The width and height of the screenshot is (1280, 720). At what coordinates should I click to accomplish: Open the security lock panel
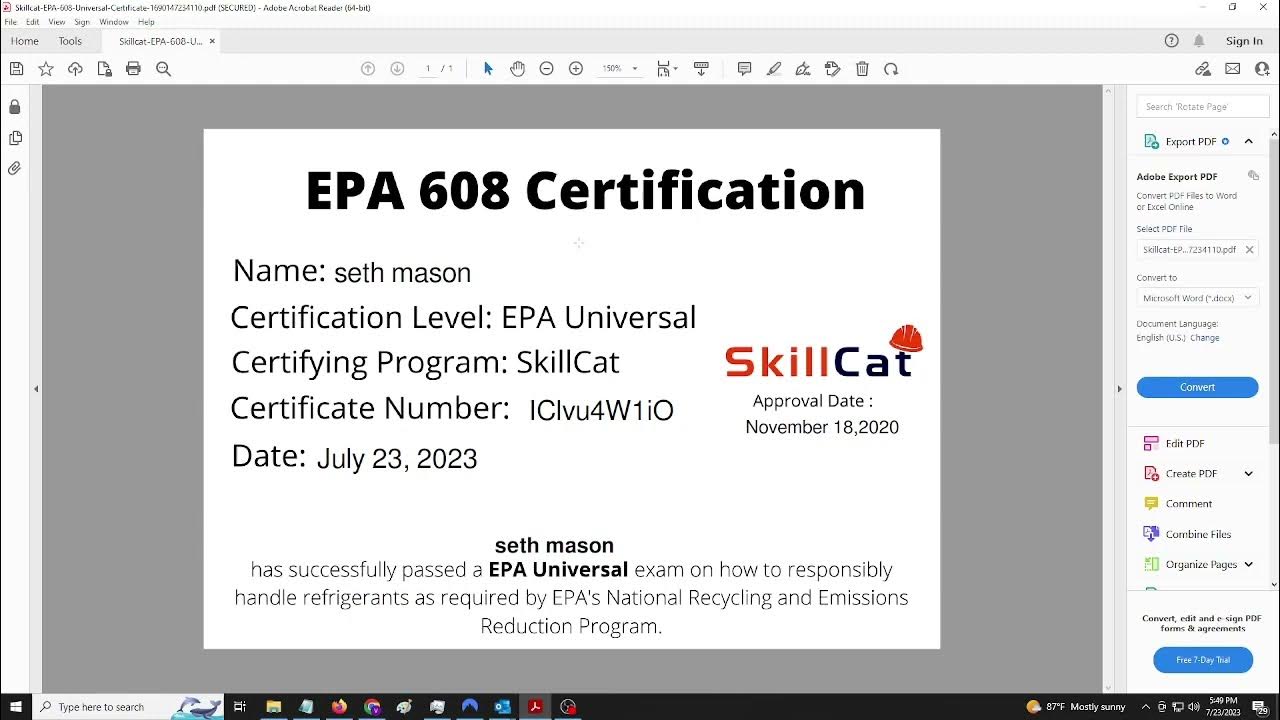(14, 107)
